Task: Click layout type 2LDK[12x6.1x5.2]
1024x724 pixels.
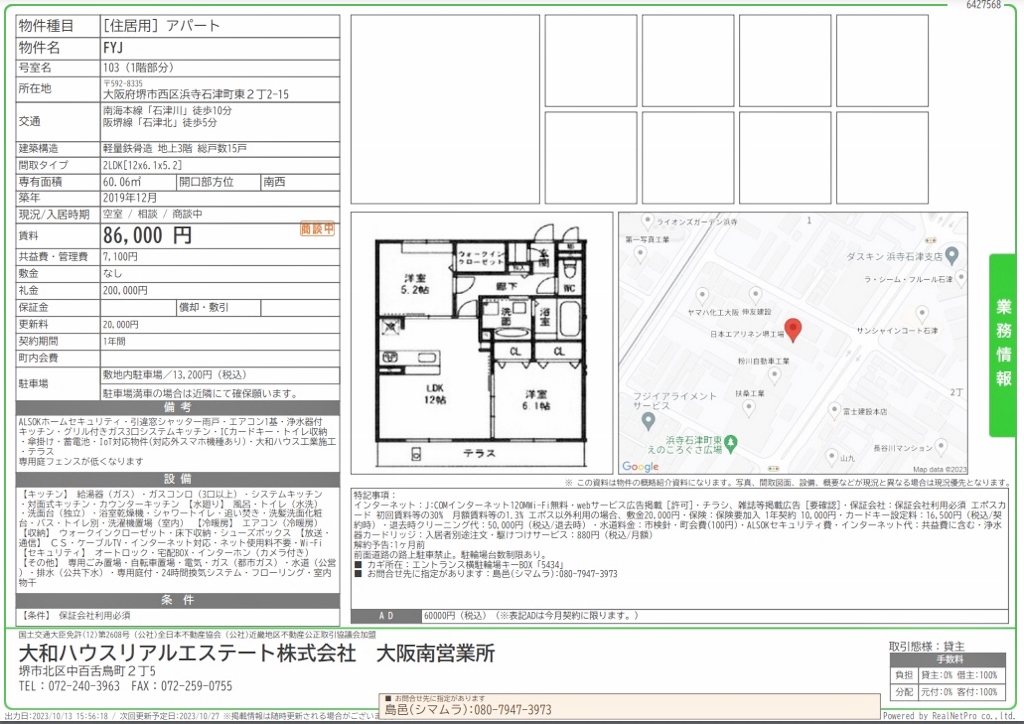Action: tap(142, 165)
